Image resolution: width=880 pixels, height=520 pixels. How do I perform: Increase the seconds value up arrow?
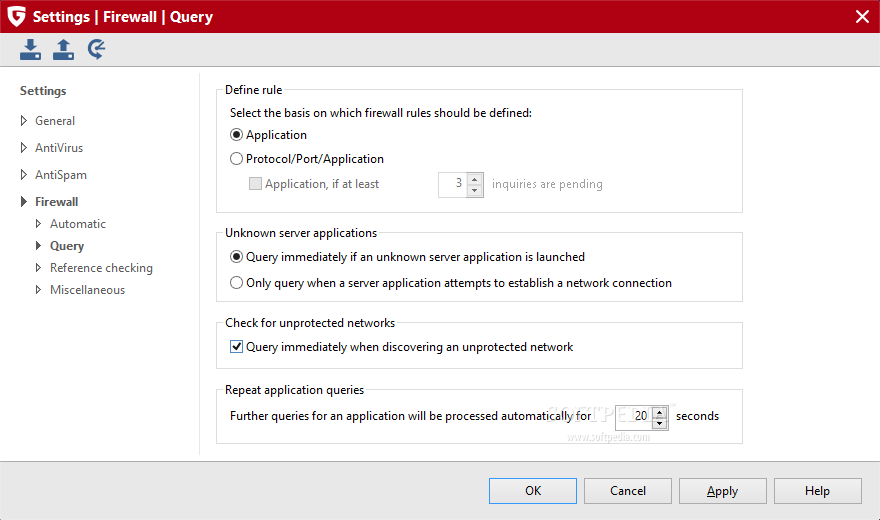660,412
